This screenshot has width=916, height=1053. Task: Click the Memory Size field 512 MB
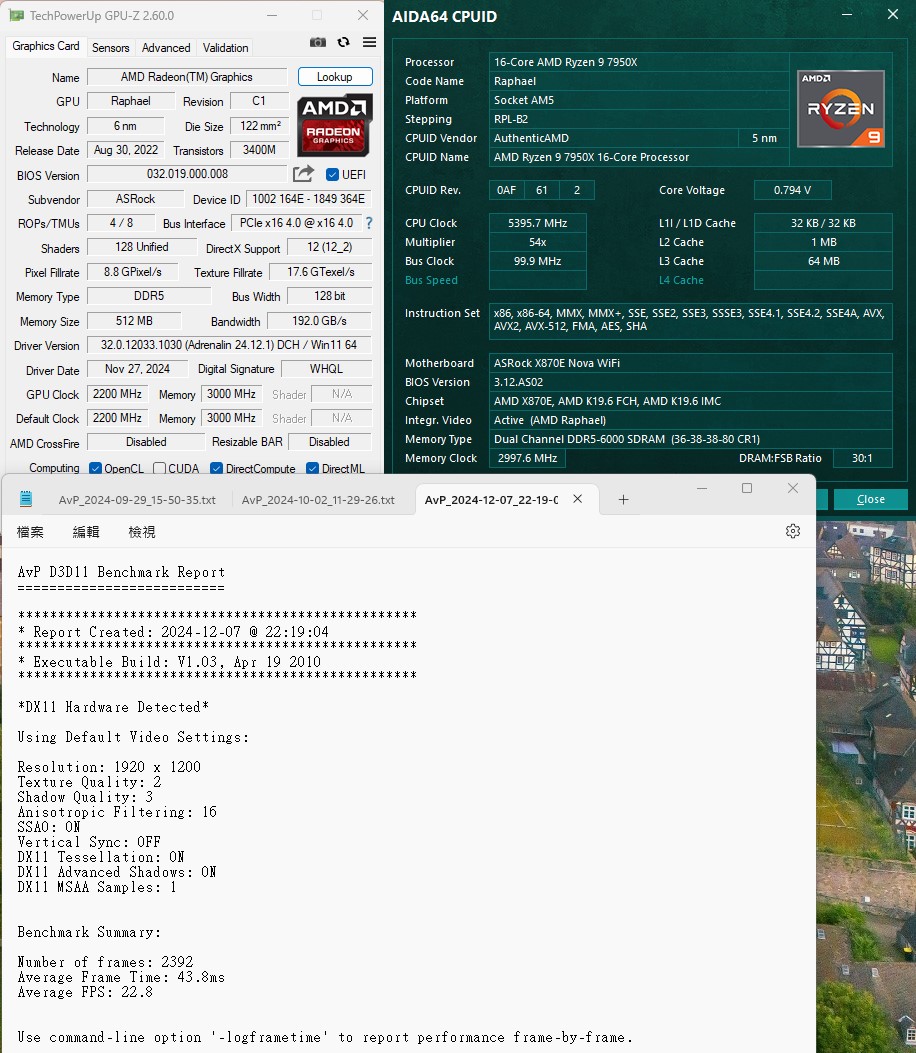[134, 320]
